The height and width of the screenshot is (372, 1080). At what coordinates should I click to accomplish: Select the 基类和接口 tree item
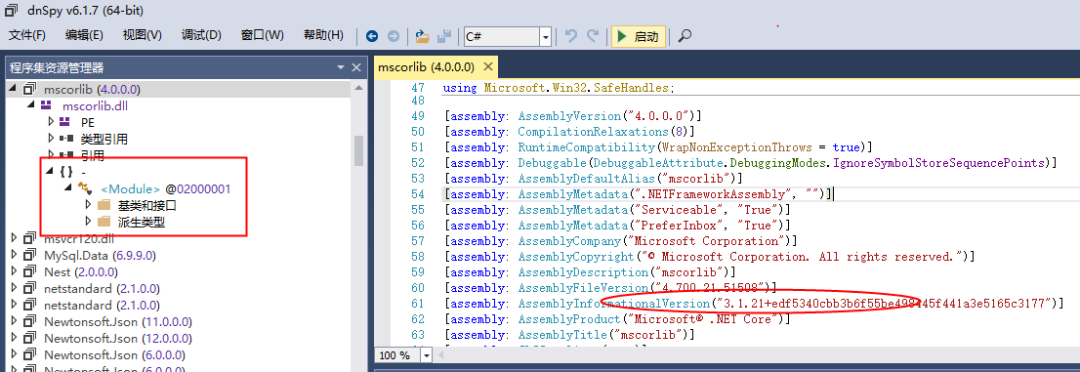(147, 205)
